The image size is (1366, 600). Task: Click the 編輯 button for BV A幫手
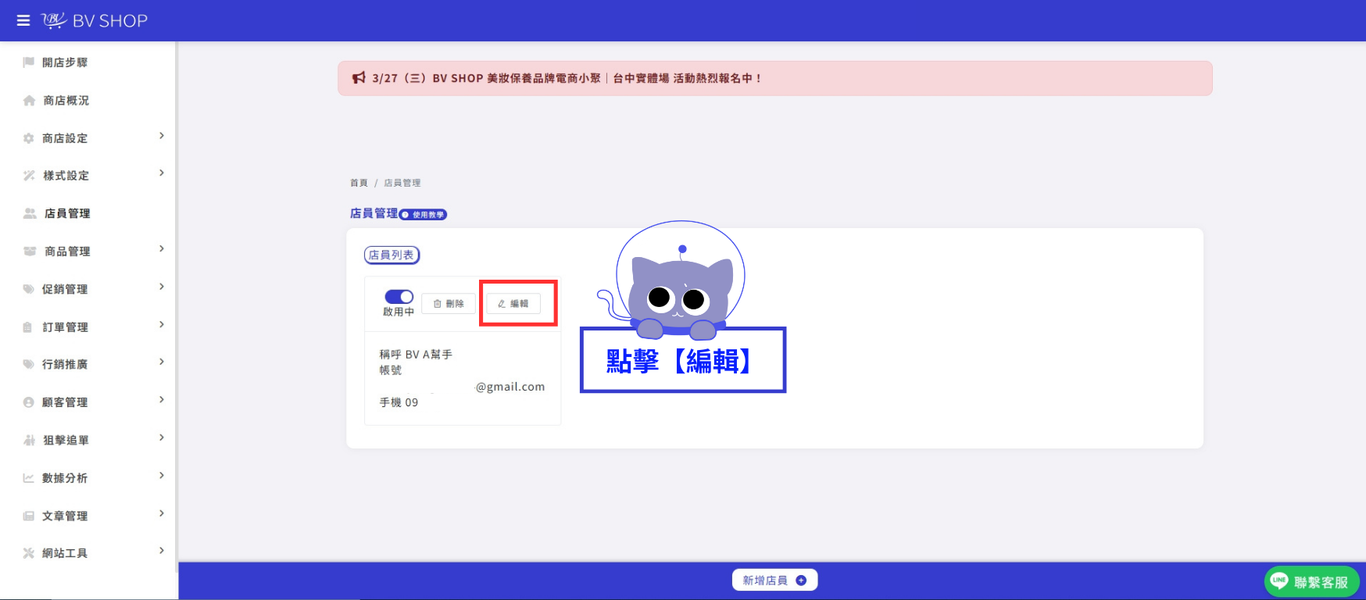(513, 303)
